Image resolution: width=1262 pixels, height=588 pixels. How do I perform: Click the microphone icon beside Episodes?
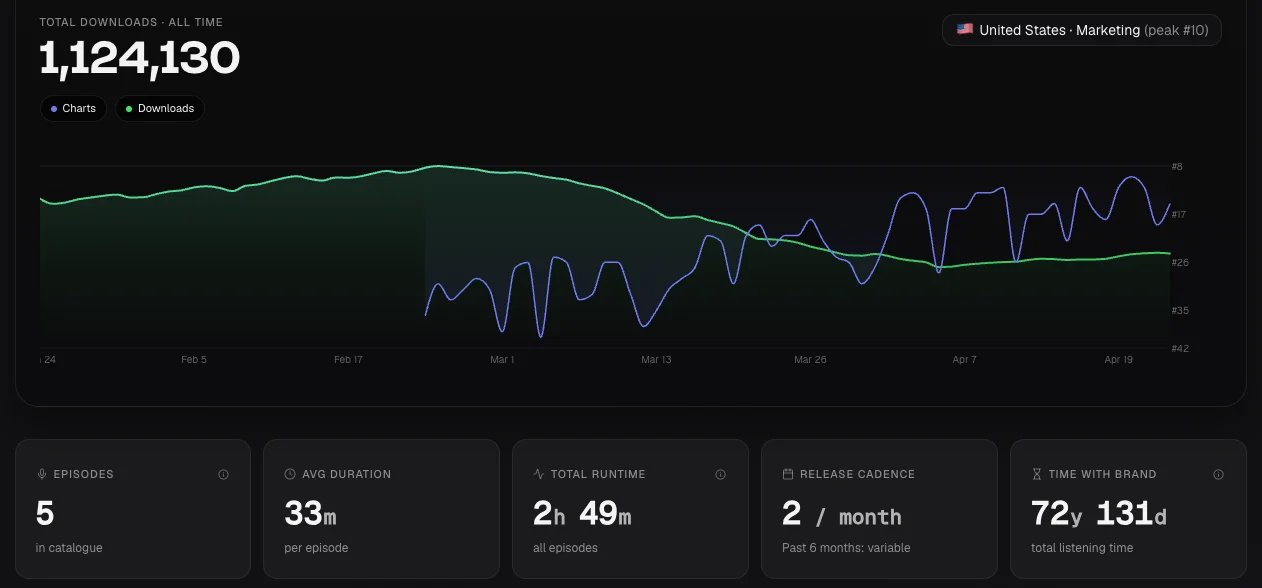[42, 474]
